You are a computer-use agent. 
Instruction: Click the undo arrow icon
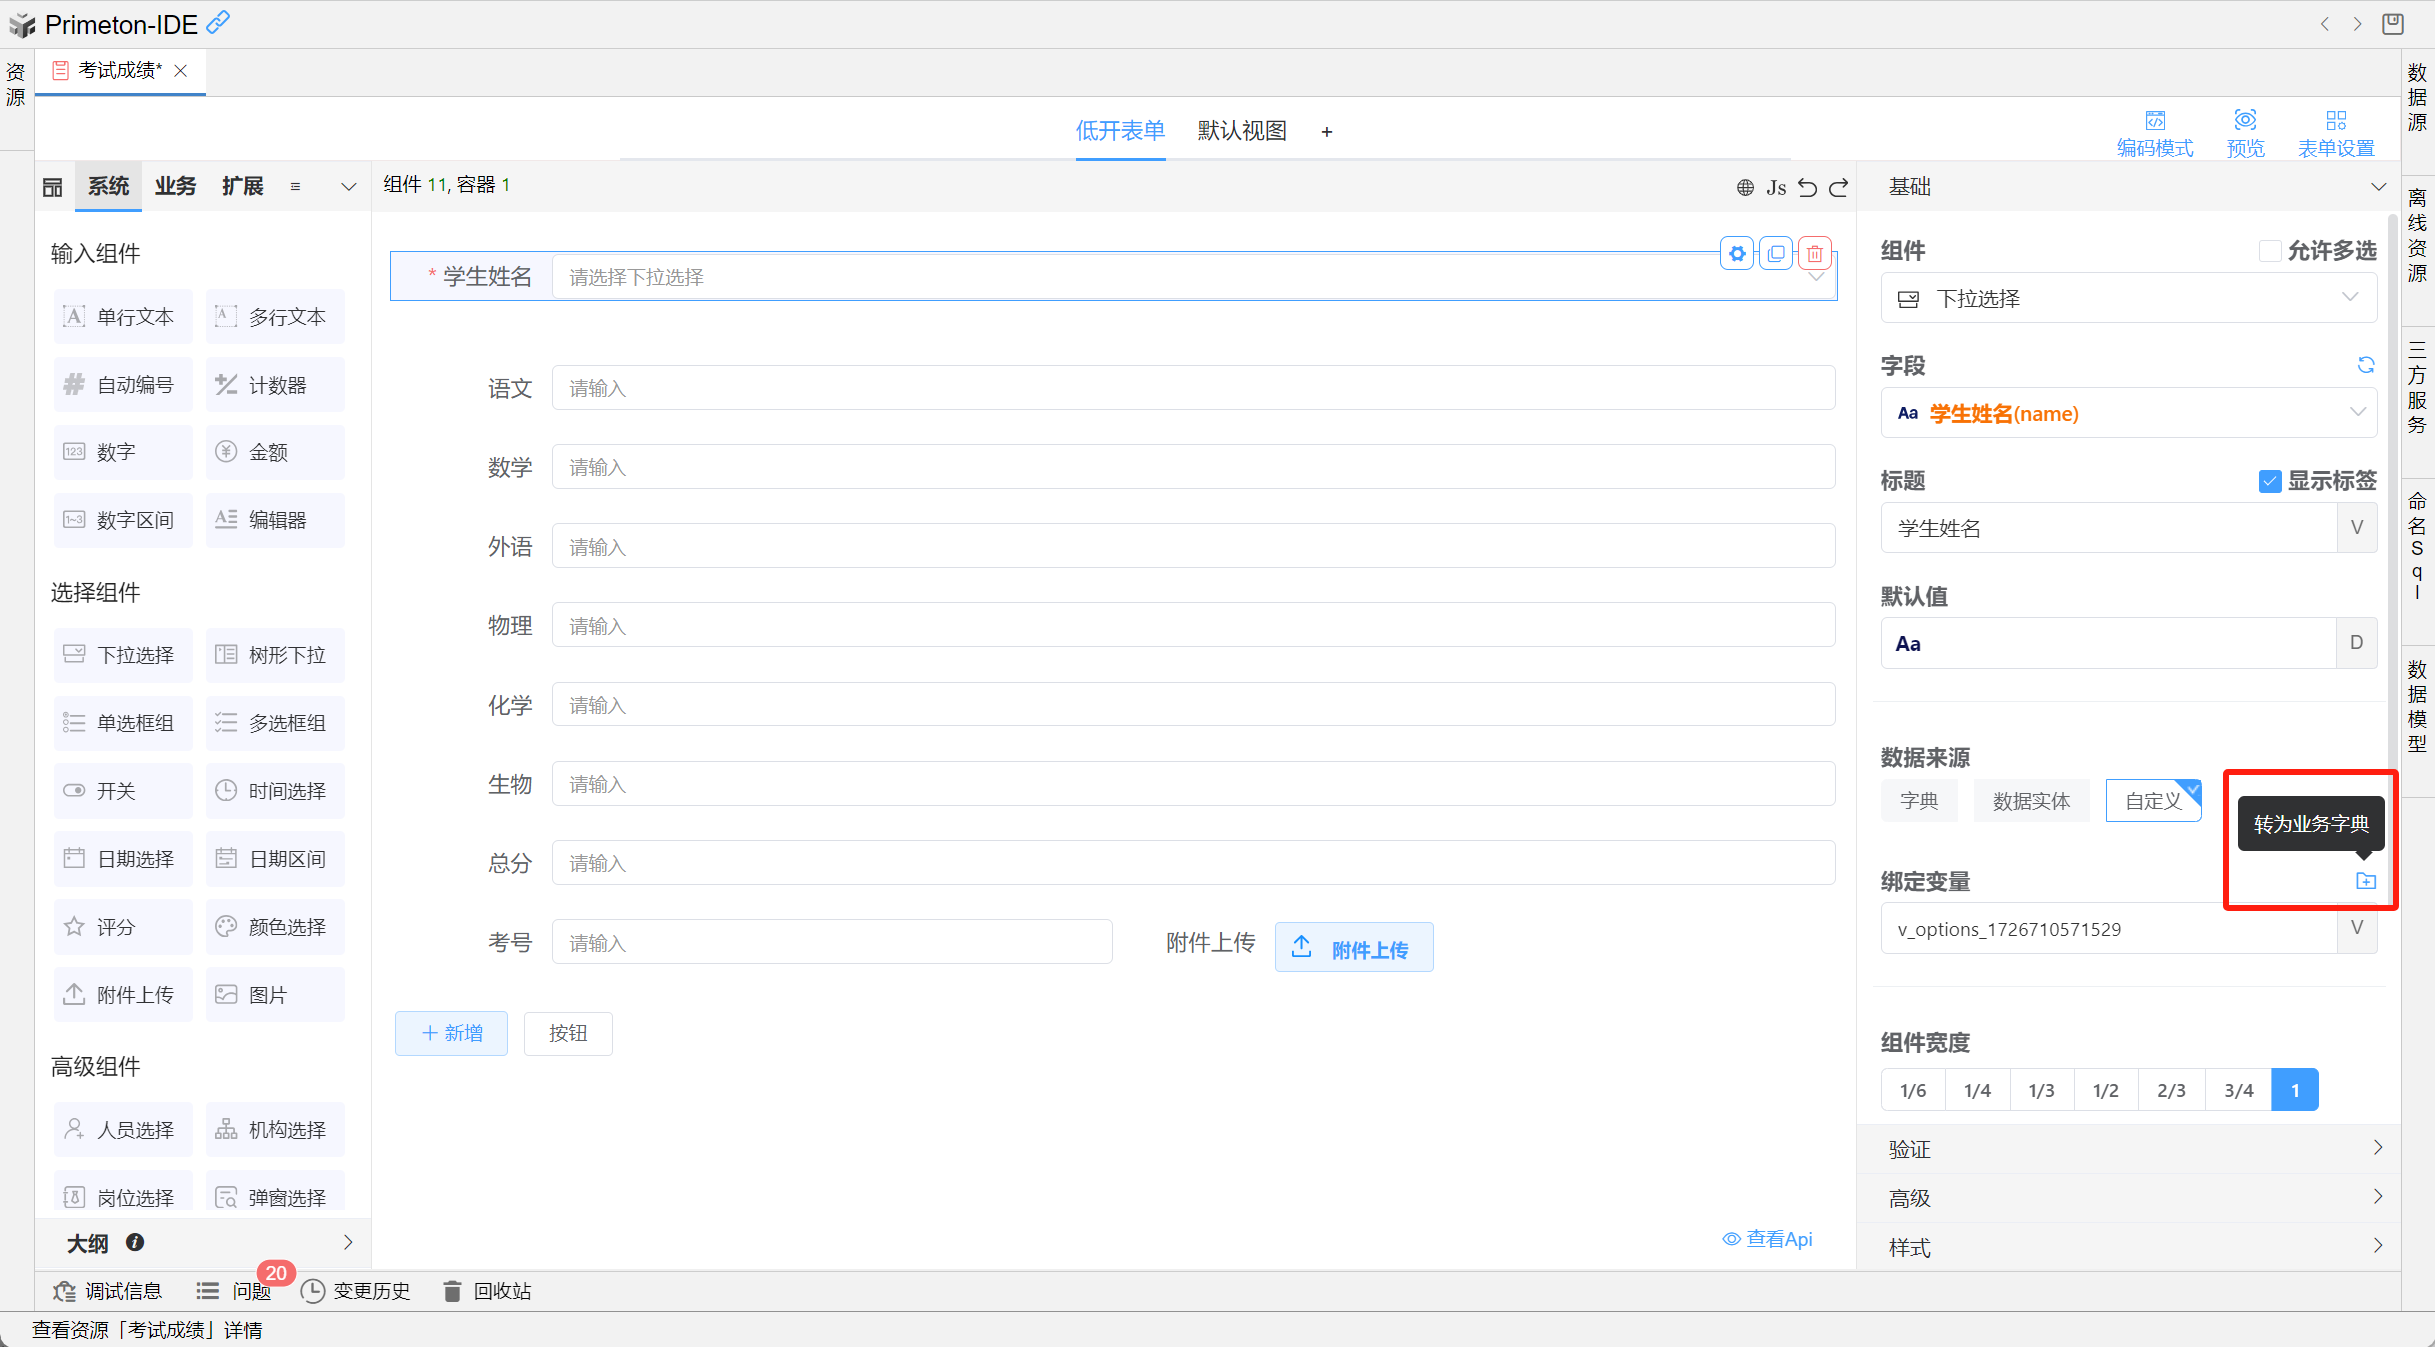1807,187
